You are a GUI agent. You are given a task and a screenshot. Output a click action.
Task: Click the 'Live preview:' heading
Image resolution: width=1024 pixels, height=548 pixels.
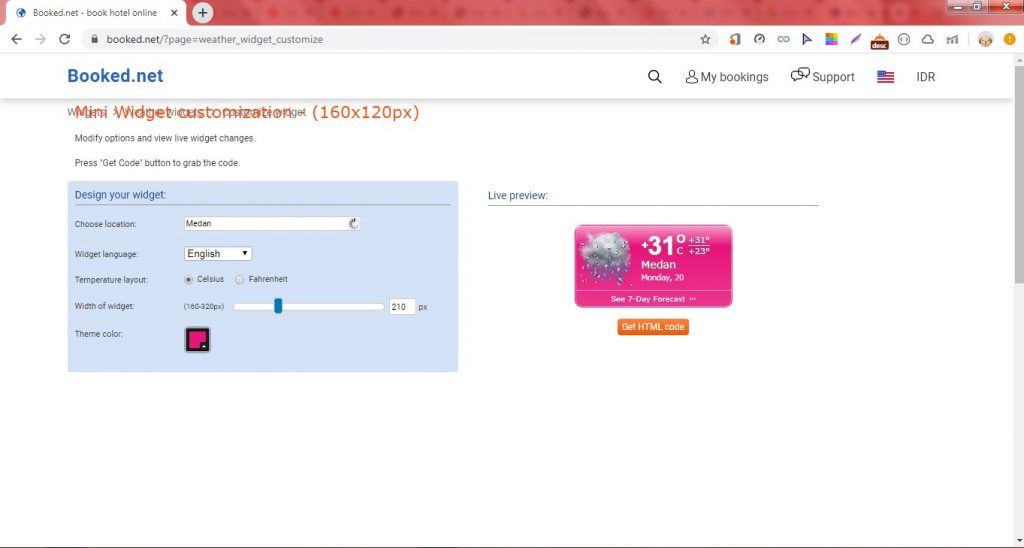(x=518, y=195)
